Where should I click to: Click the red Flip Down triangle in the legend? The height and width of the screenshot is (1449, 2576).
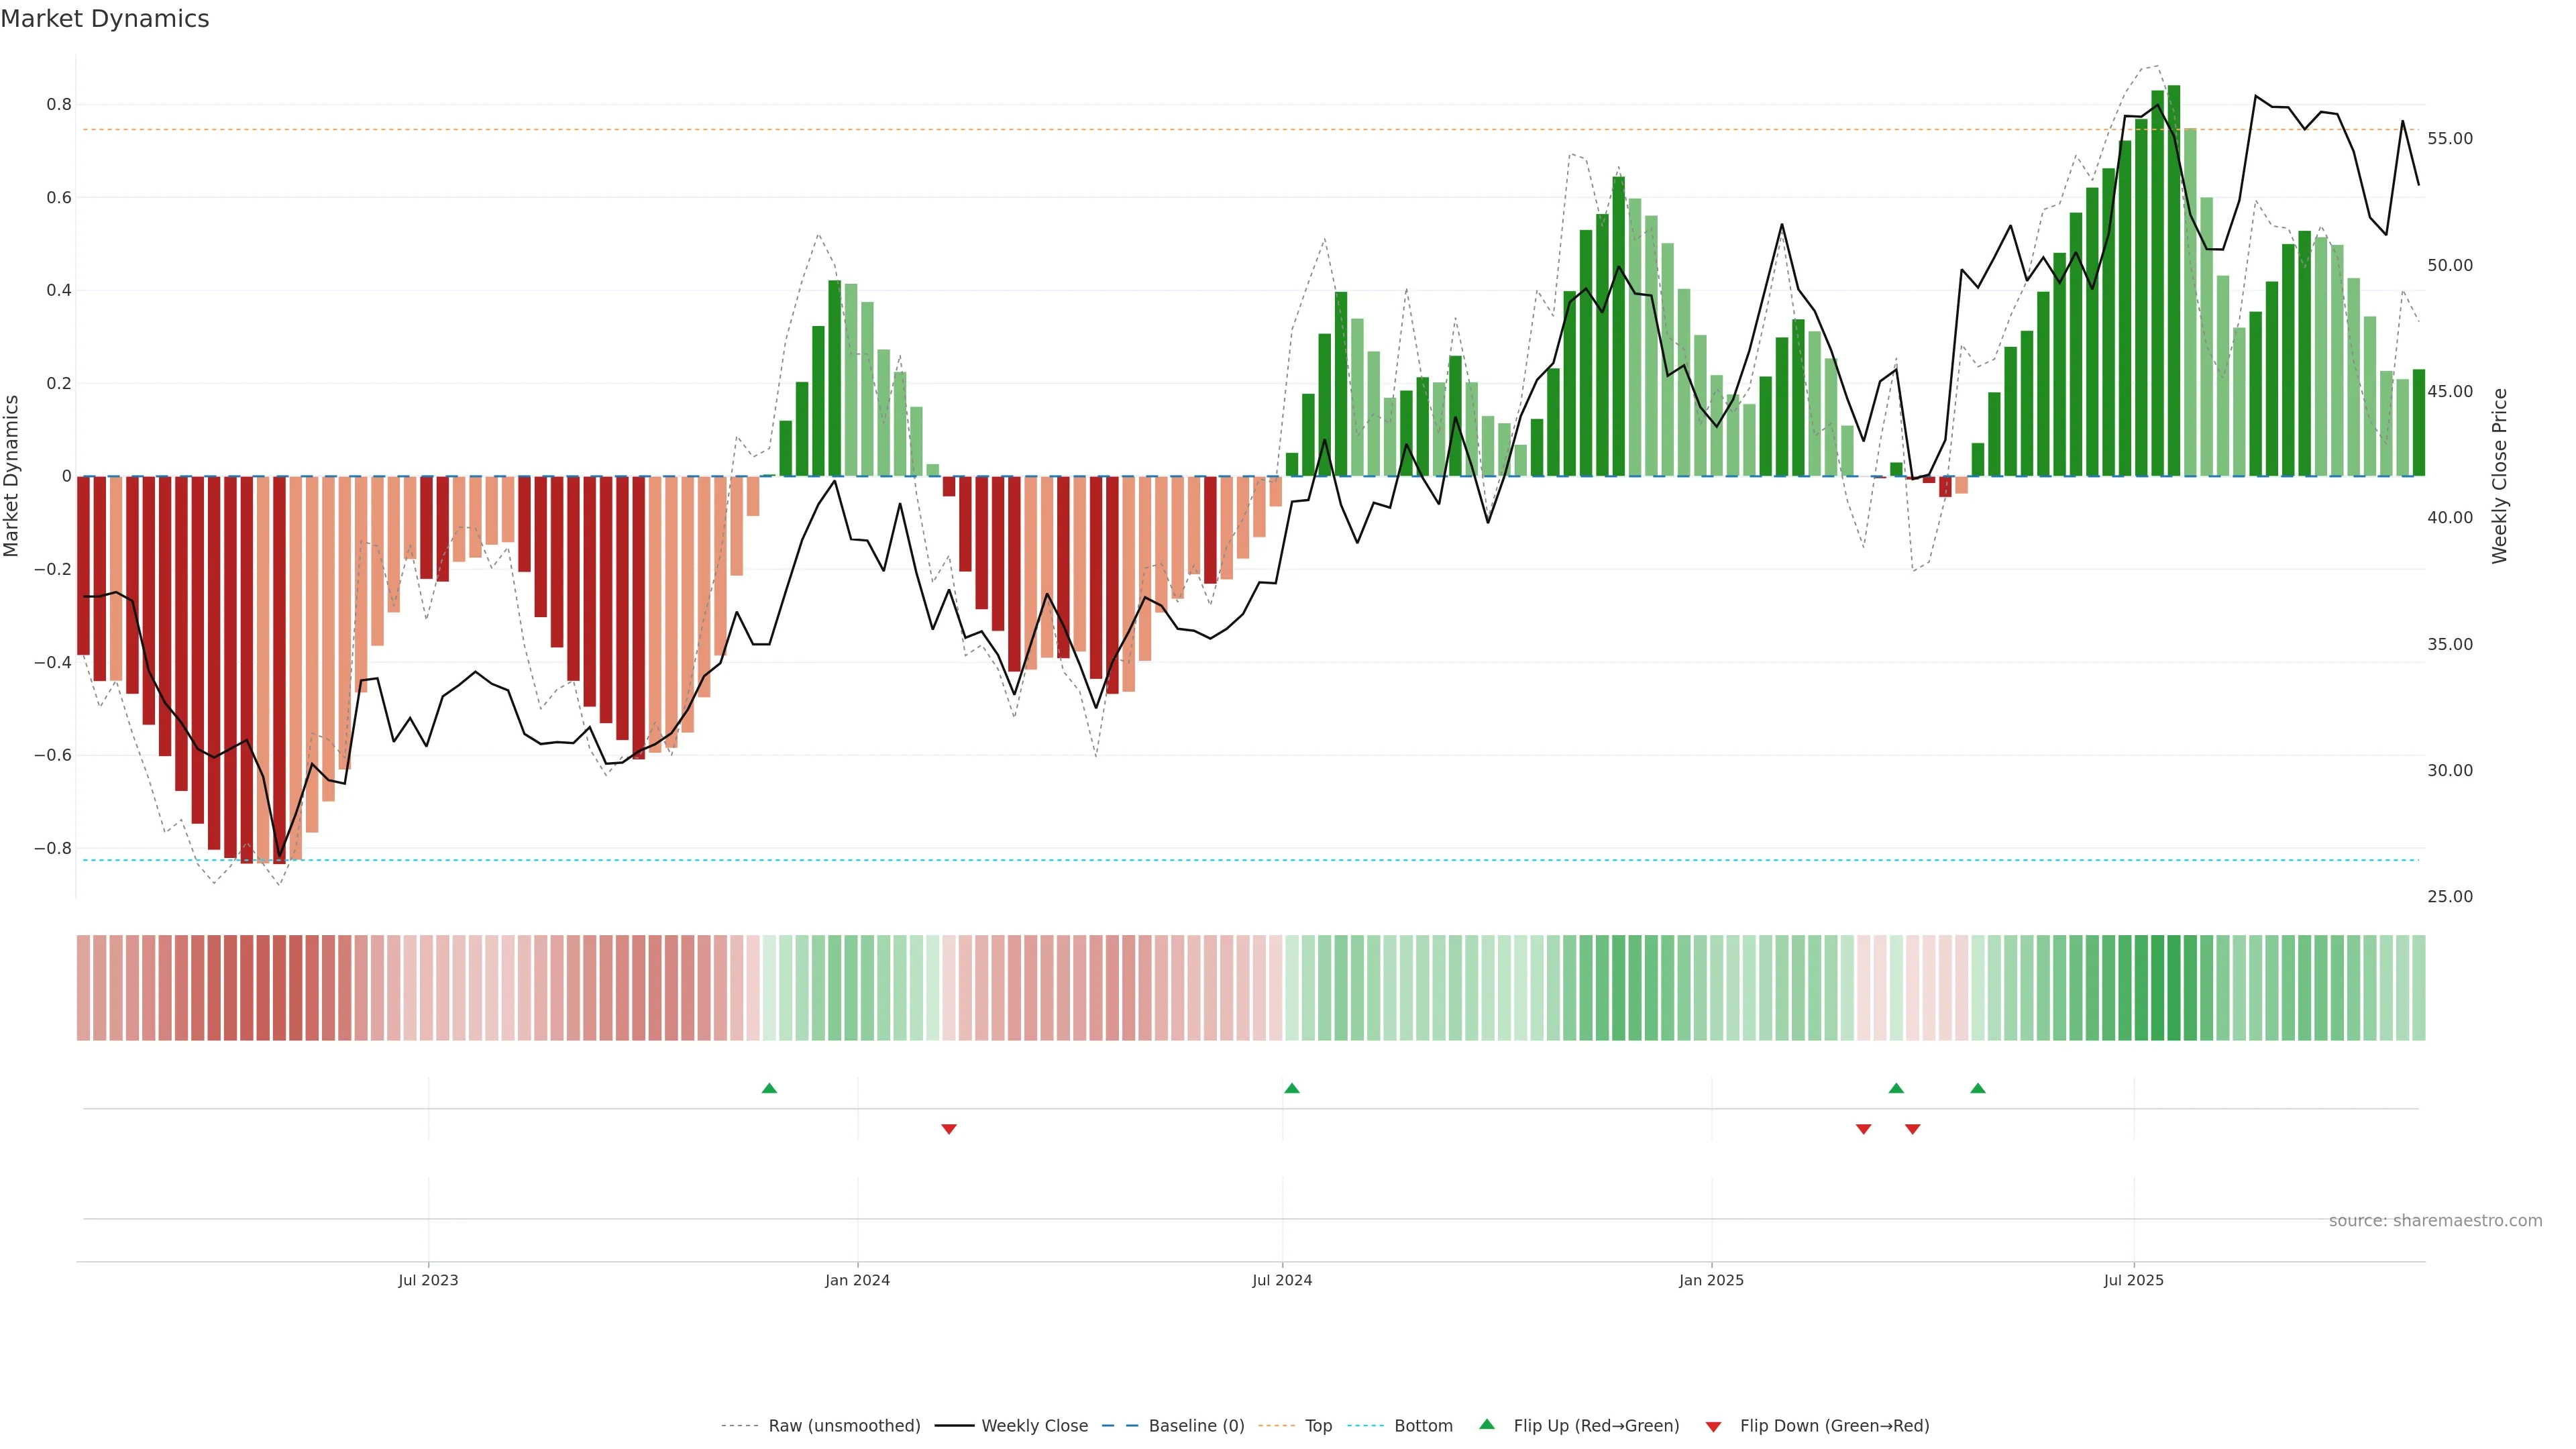(1713, 1426)
